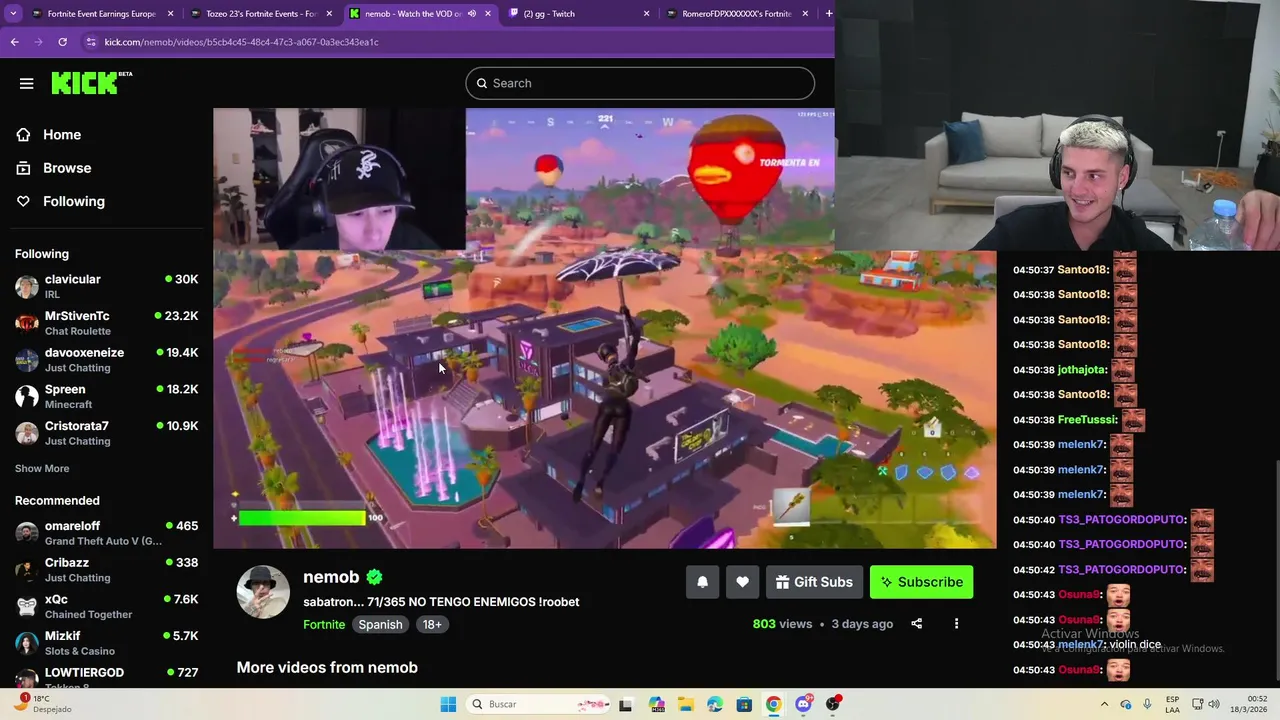Open recommended channel Mizkif
1280x720 pixels.
[106, 643]
